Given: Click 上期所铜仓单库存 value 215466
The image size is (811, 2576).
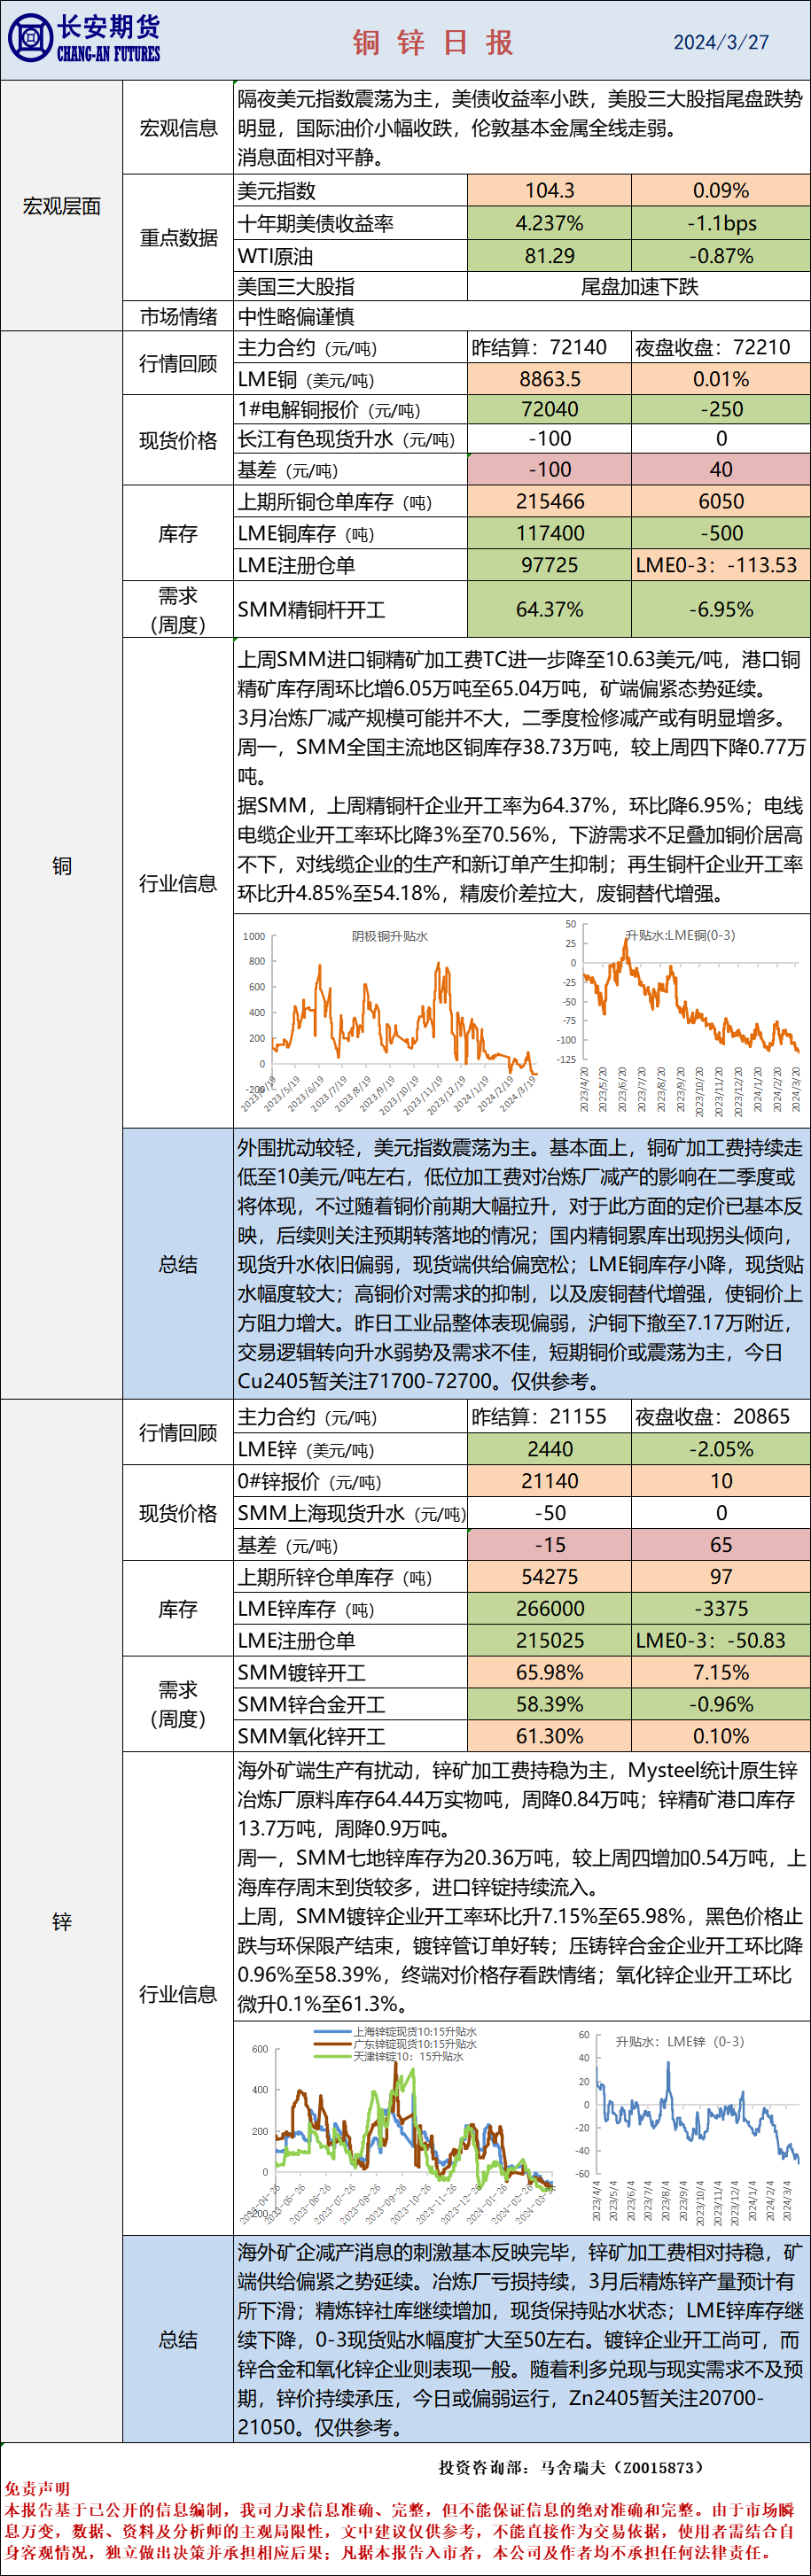Looking at the screenshot, I should [549, 502].
